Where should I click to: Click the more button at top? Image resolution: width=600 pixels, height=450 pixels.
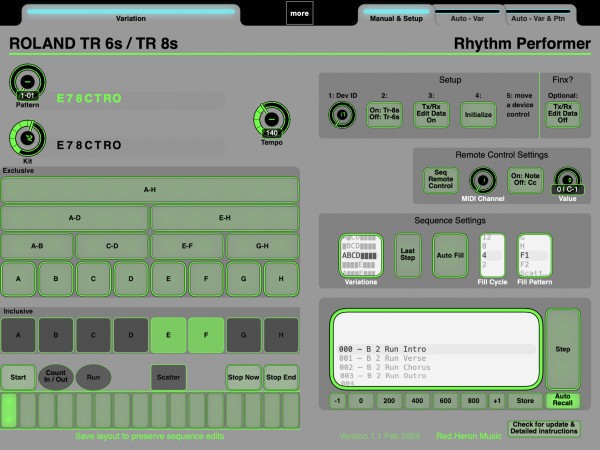pyautogui.click(x=300, y=13)
